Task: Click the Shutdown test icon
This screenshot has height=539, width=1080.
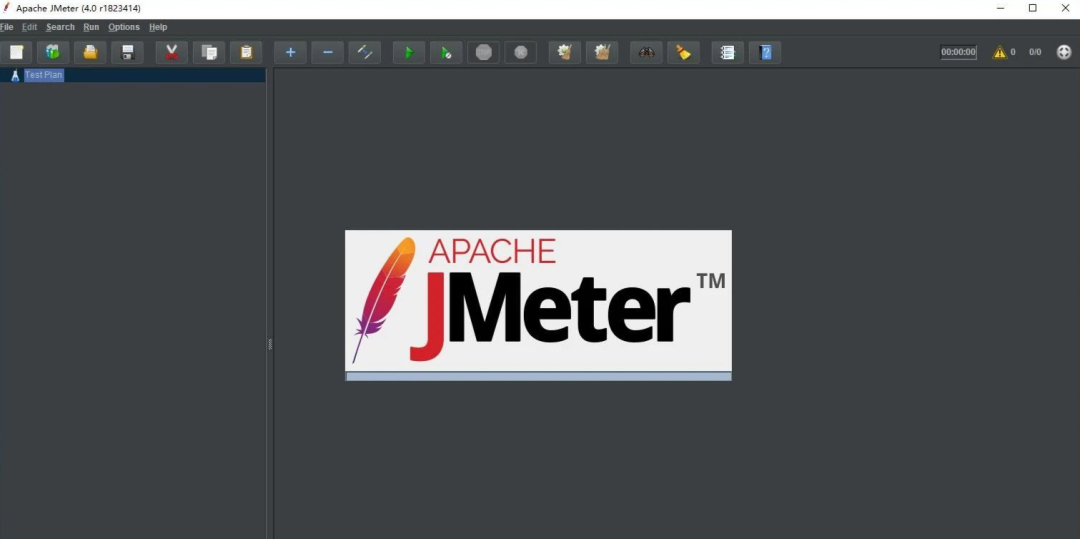Action: (520, 52)
